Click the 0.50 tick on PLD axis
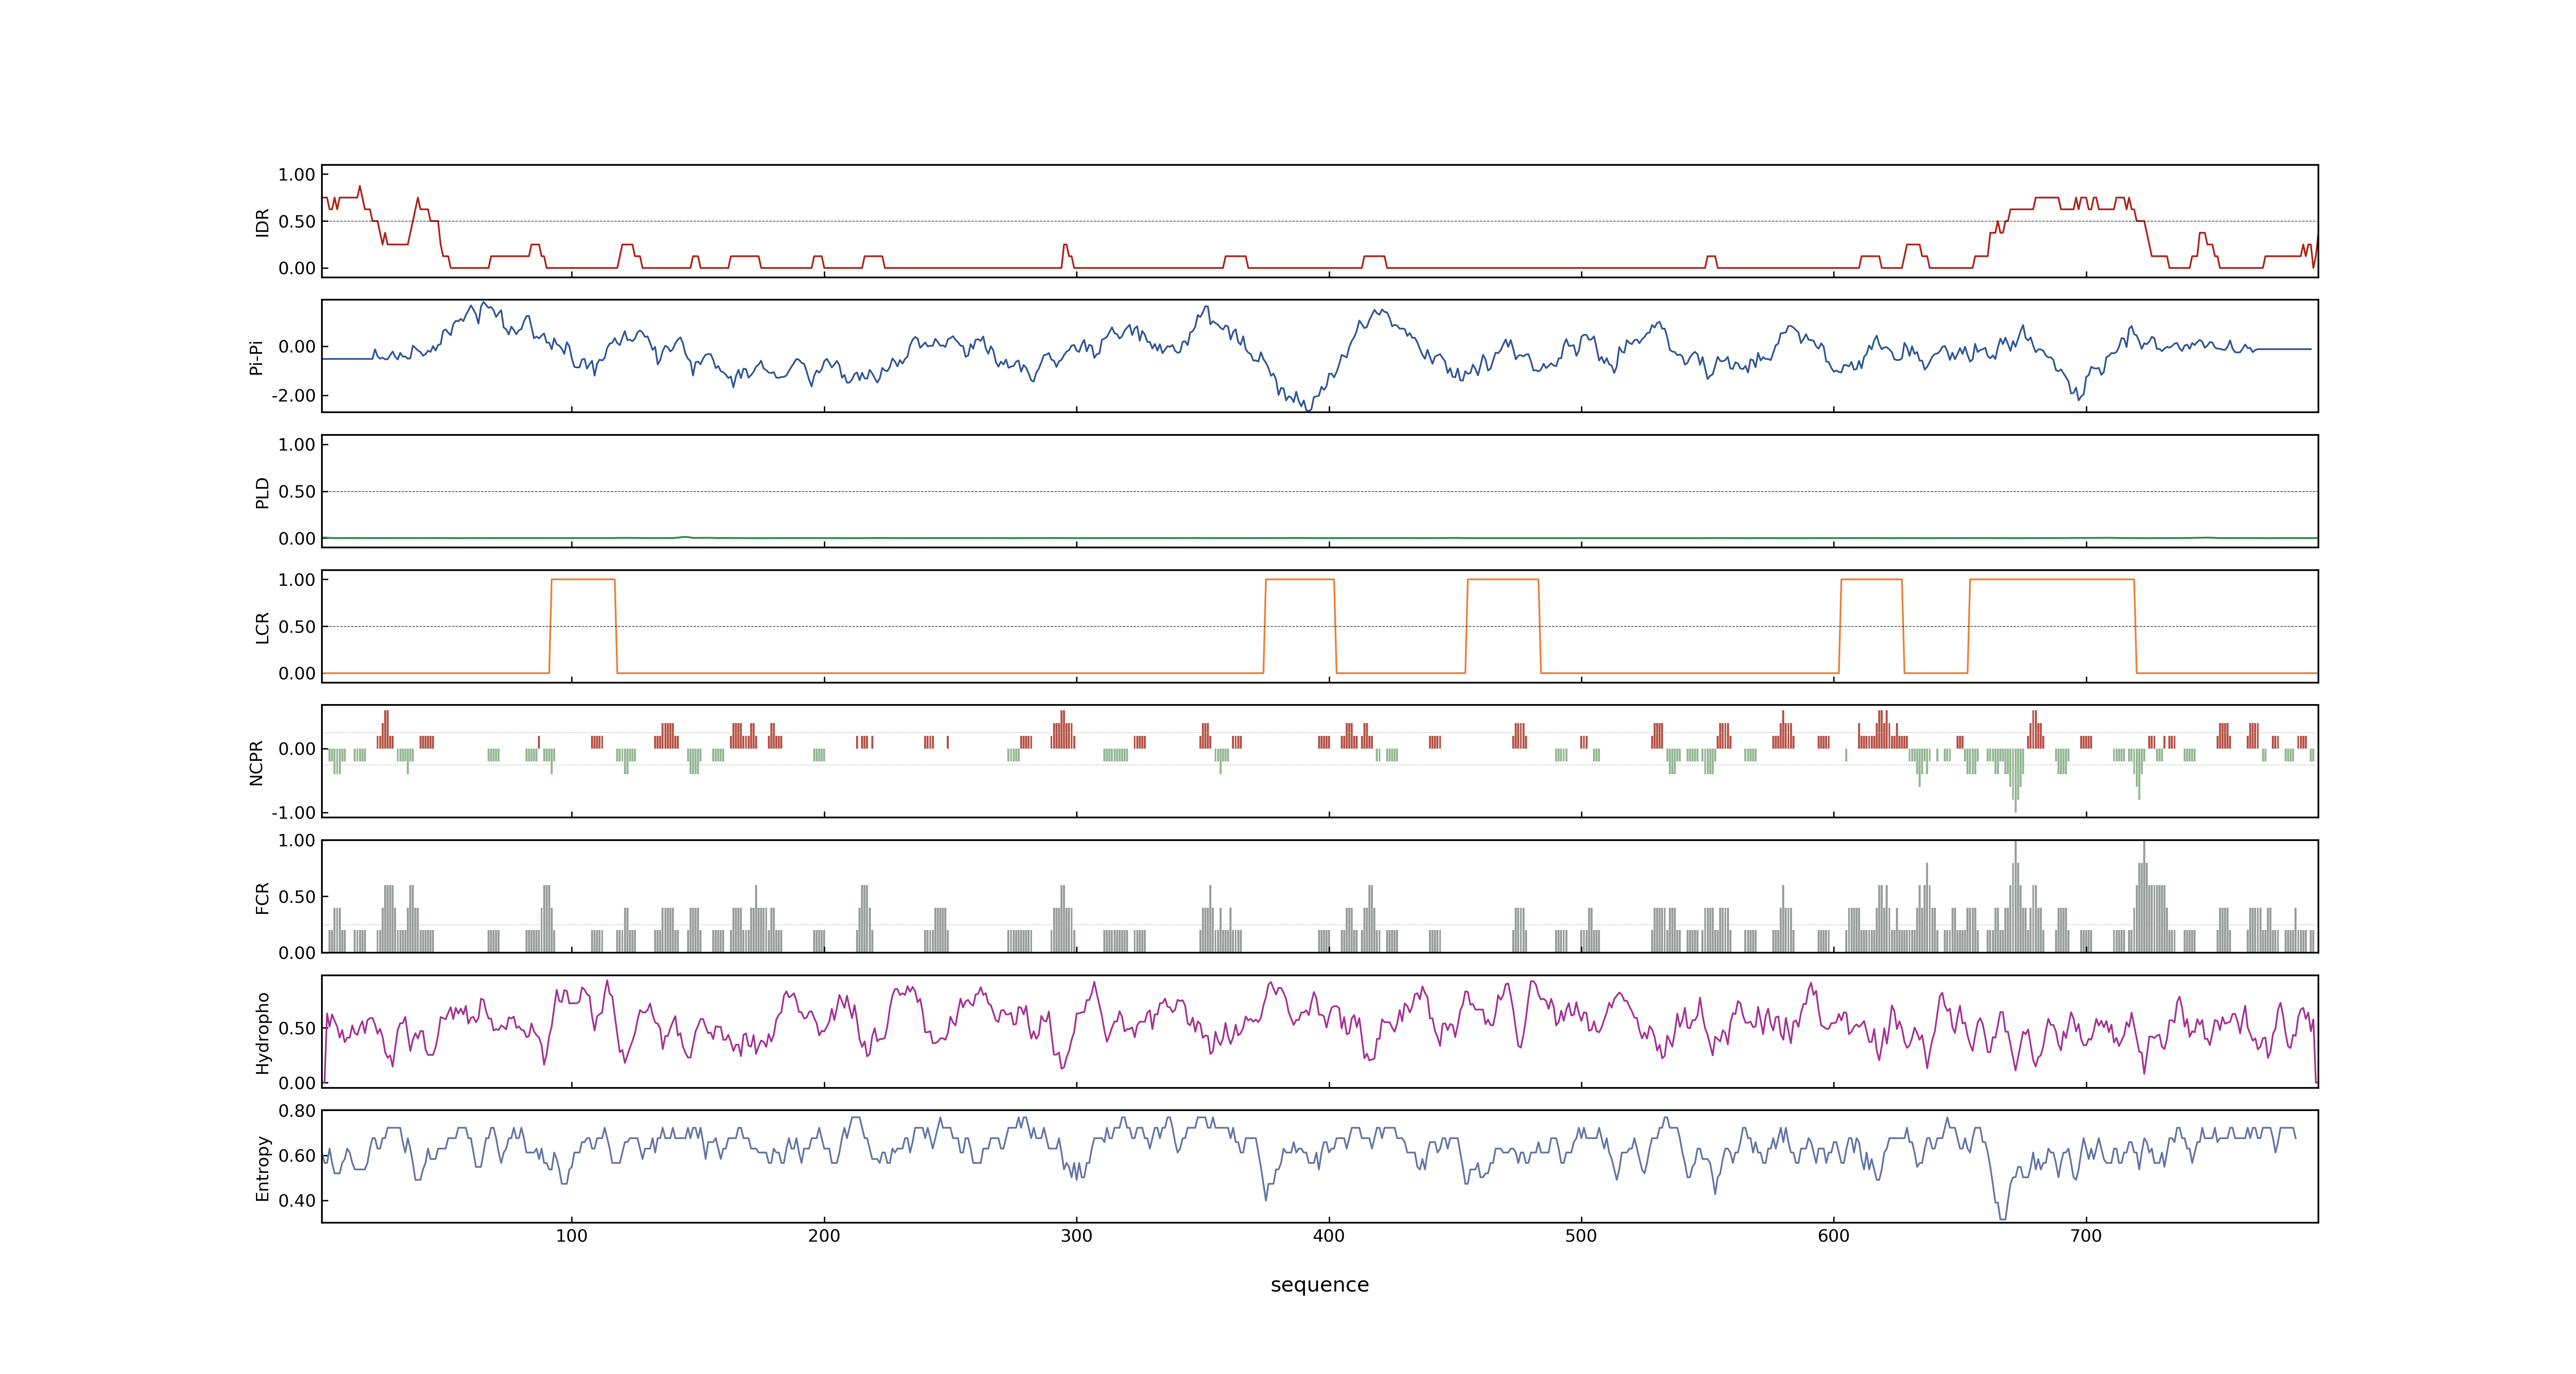Image resolution: width=2576 pixels, height=1374 pixels. (x=297, y=492)
